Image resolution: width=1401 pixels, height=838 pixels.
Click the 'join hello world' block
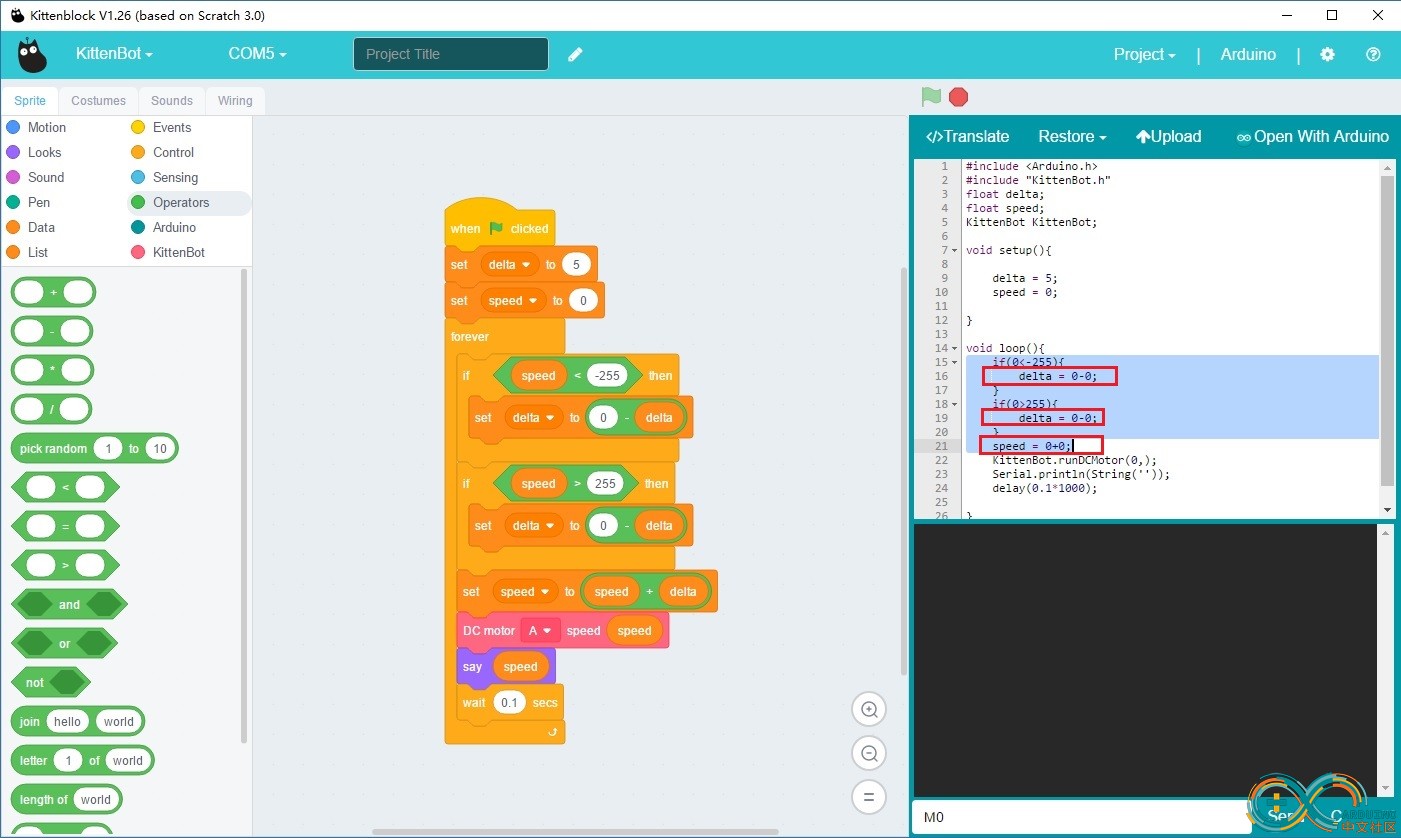(x=78, y=721)
